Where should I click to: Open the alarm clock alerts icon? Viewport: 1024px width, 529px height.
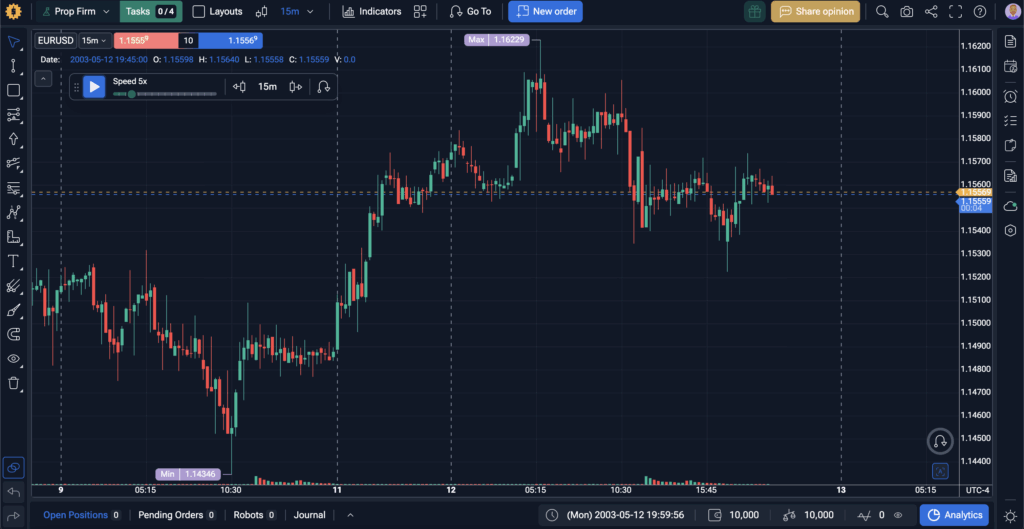(x=1010, y=95)
